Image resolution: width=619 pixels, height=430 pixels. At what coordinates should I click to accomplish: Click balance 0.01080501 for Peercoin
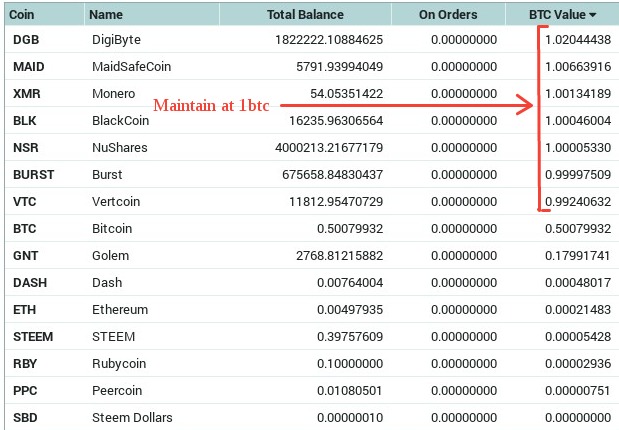point(350,391)
